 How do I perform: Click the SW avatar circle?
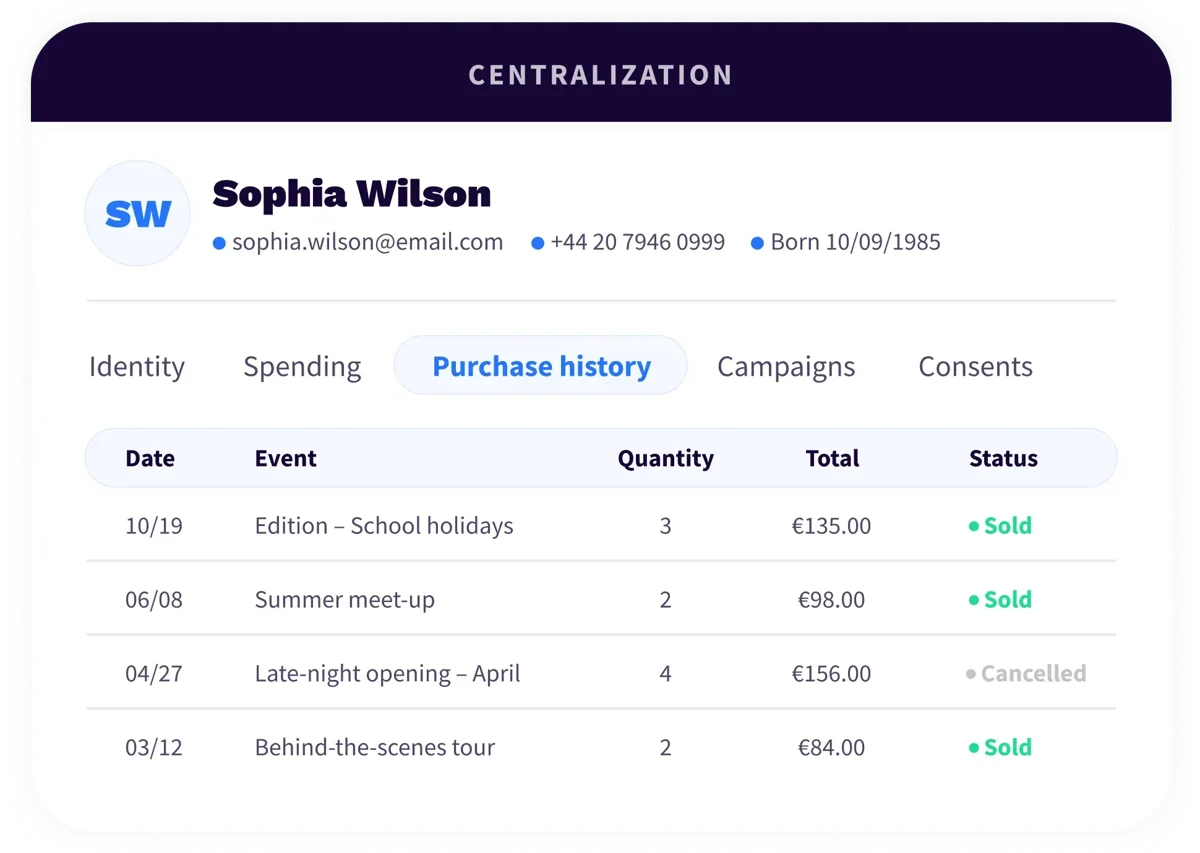click(x=137, y=213)
